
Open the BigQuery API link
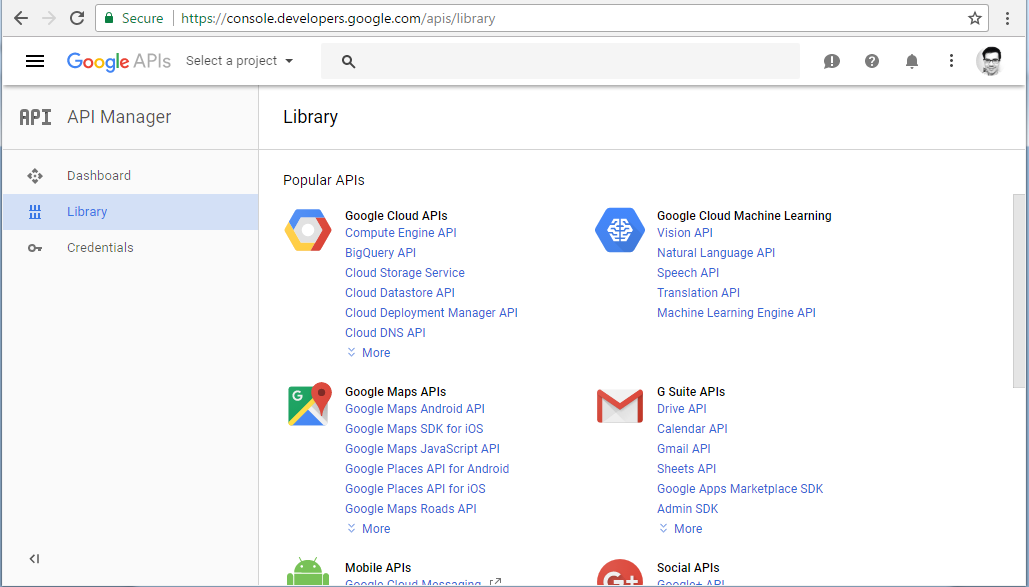click(x=381, y=253)
